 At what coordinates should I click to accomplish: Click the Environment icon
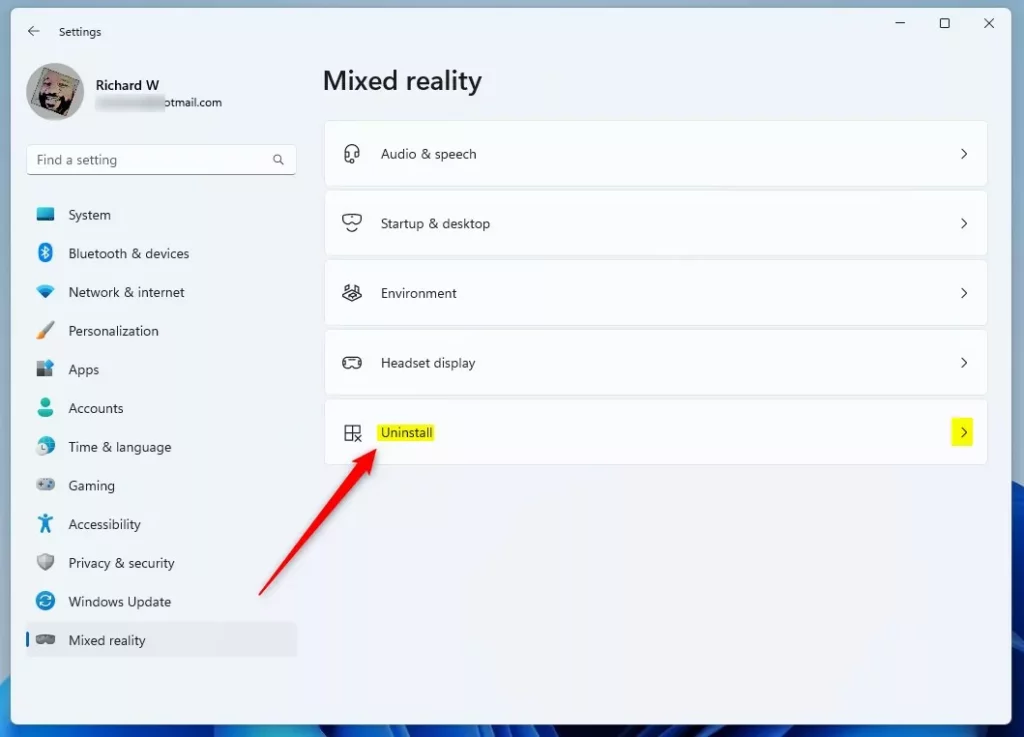tap(351, 293)
